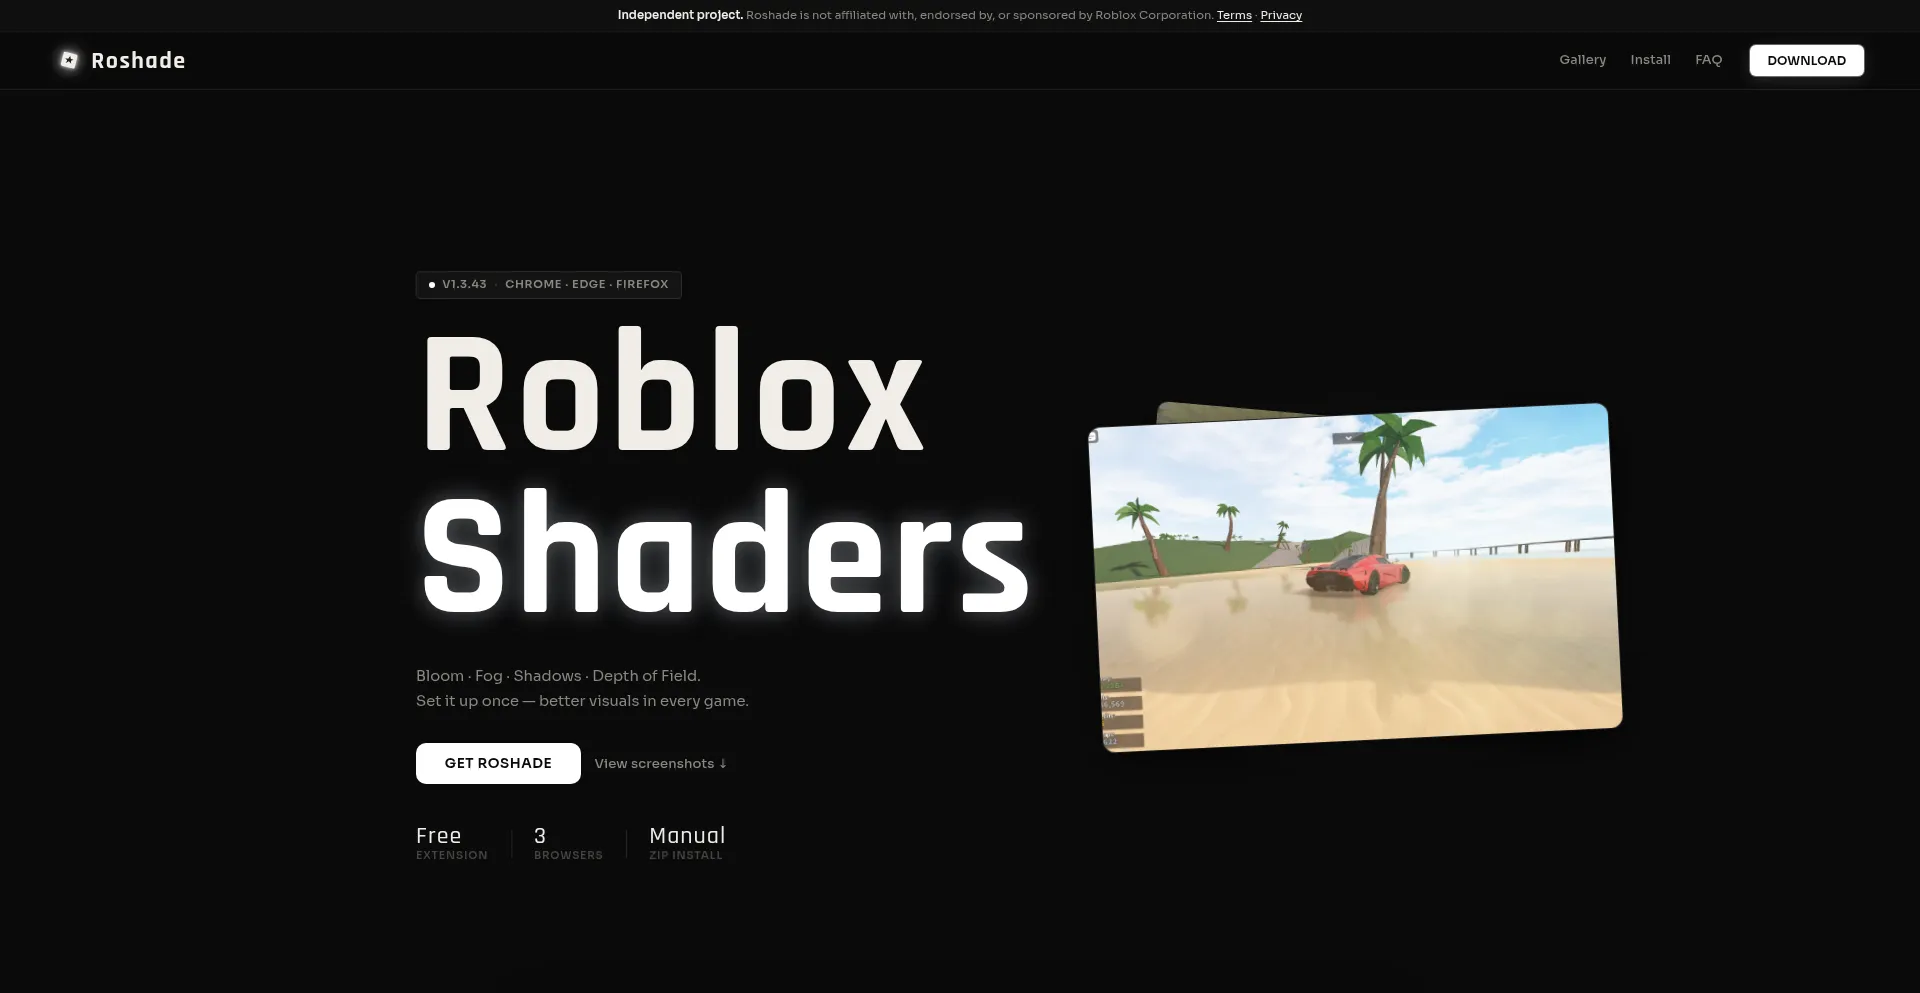
Task: Click the View screenshots link
Action: [661, 763]
